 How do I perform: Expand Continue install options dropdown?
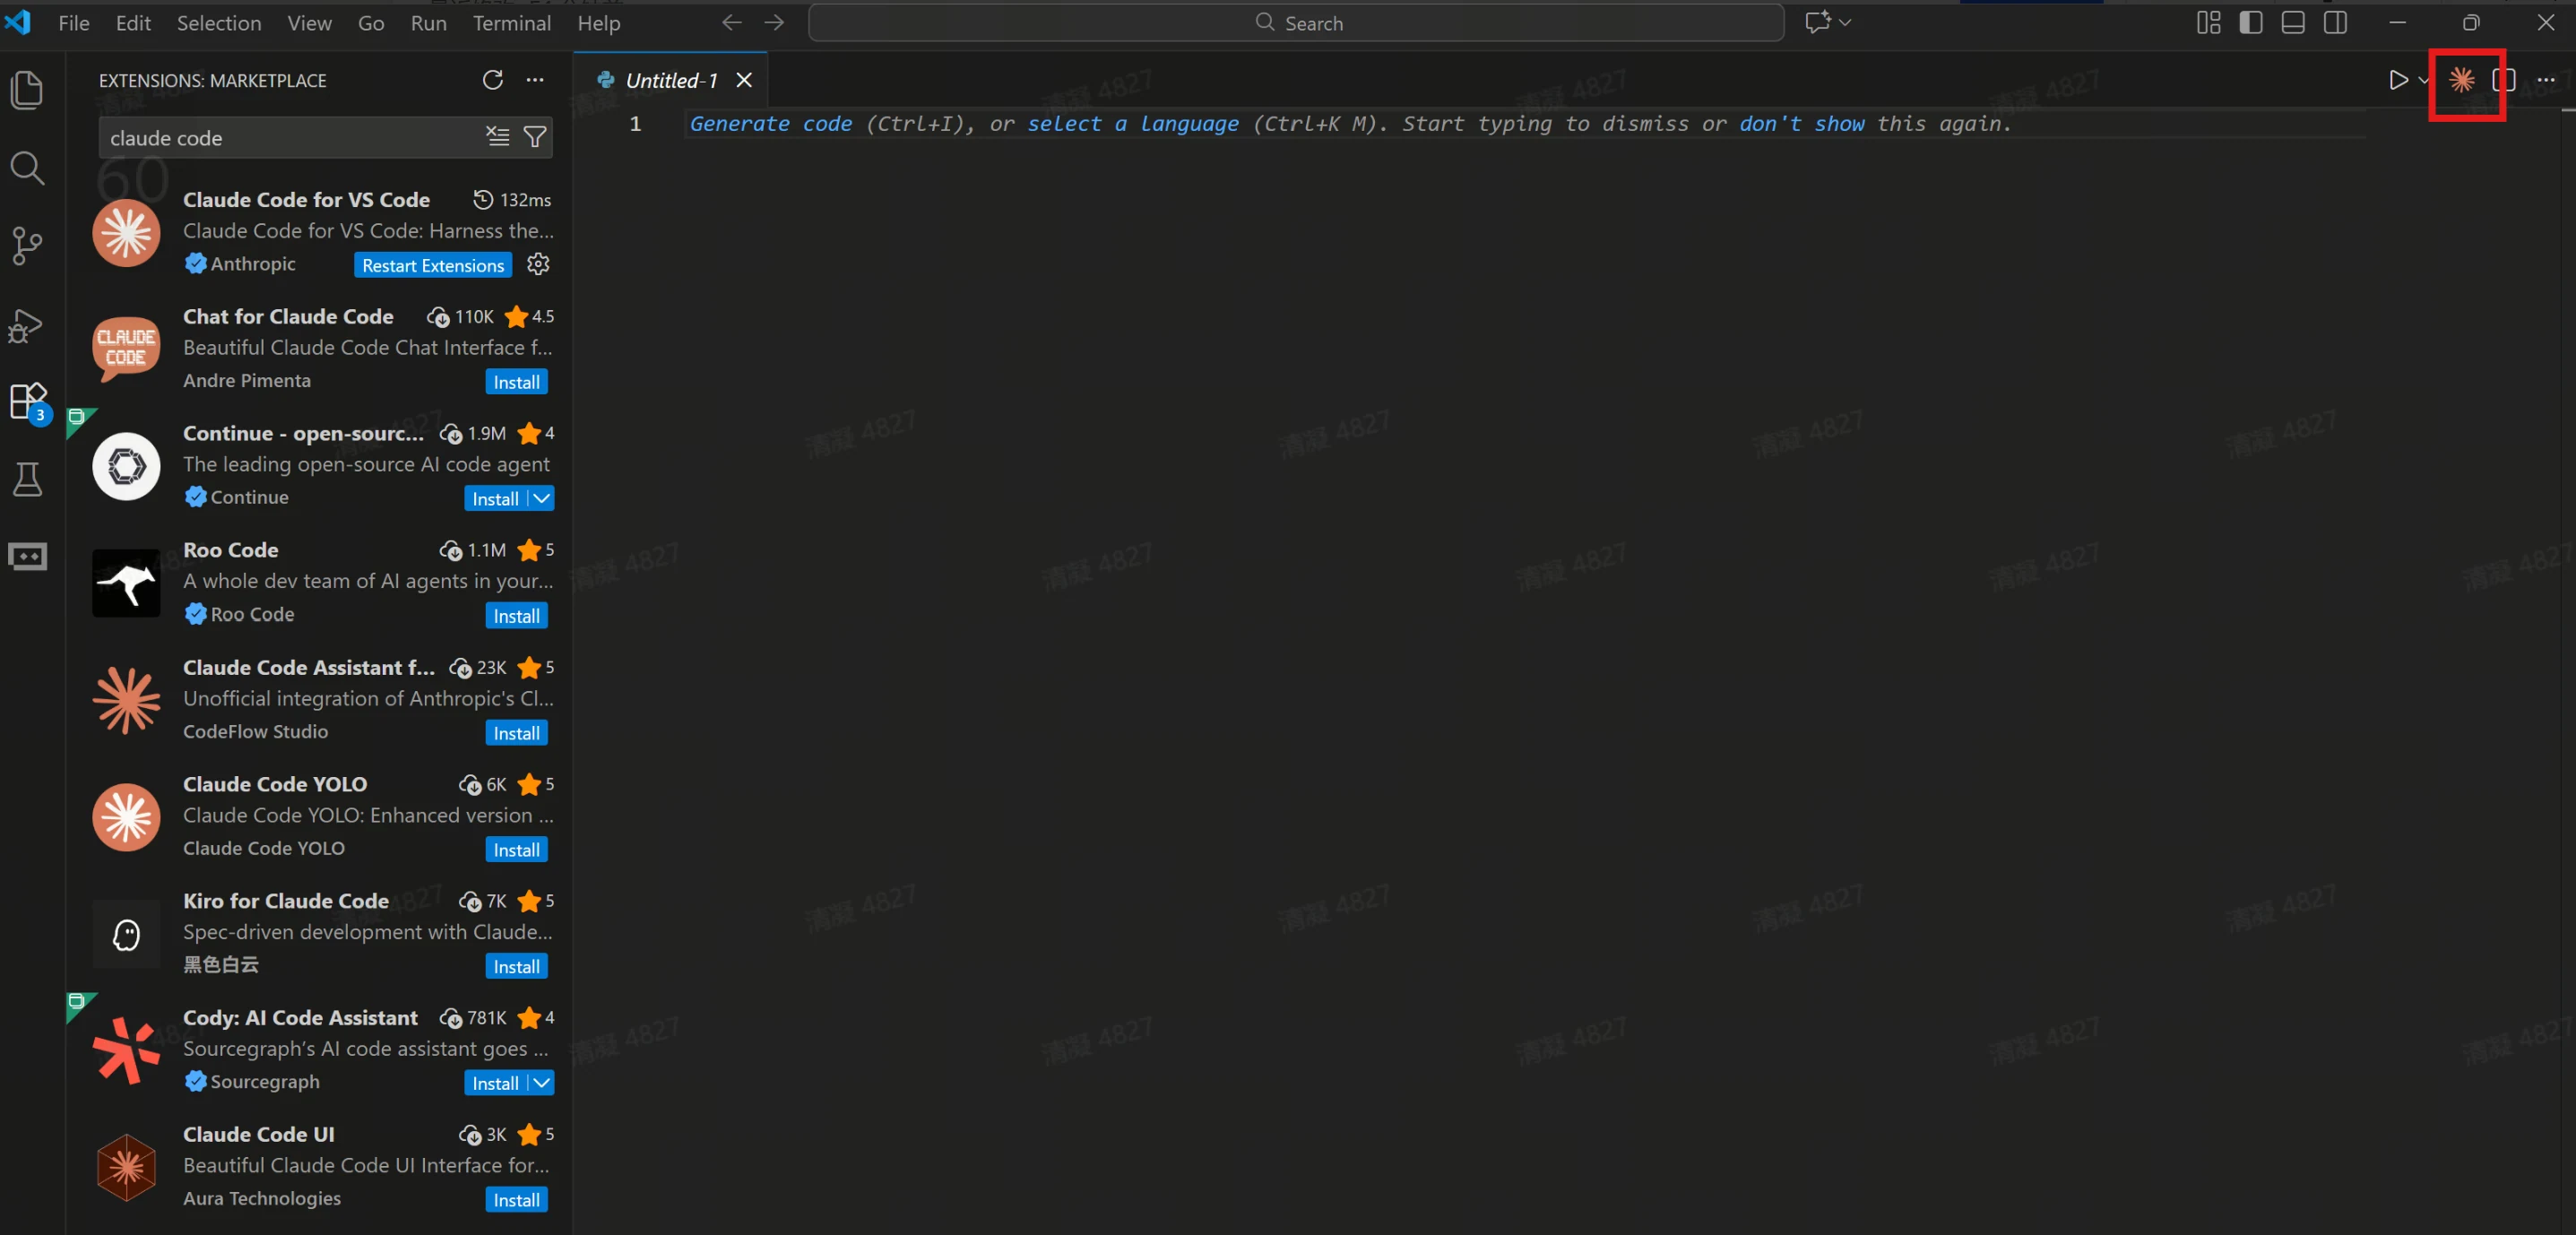coord(541,498)
